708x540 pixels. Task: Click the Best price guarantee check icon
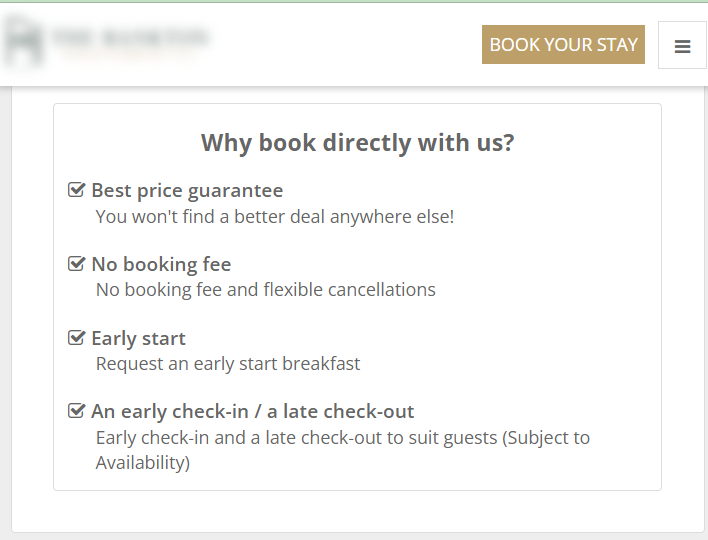(x=76, y=190)
